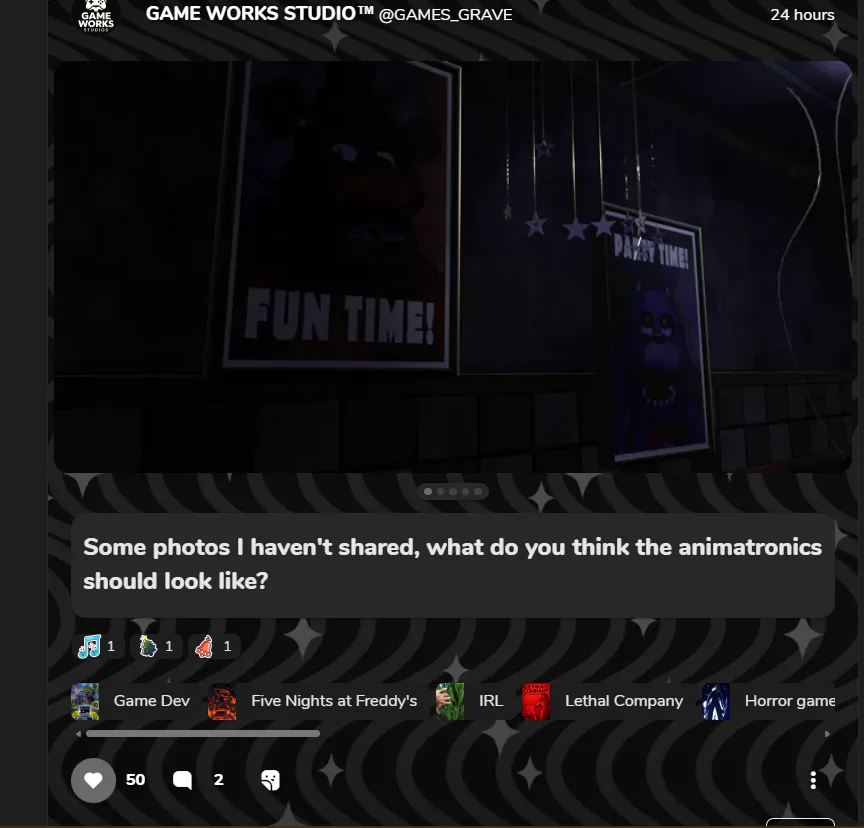Click the Lethal Company community thumbnail
864x828 pixels.
click(x=536, y=701)
